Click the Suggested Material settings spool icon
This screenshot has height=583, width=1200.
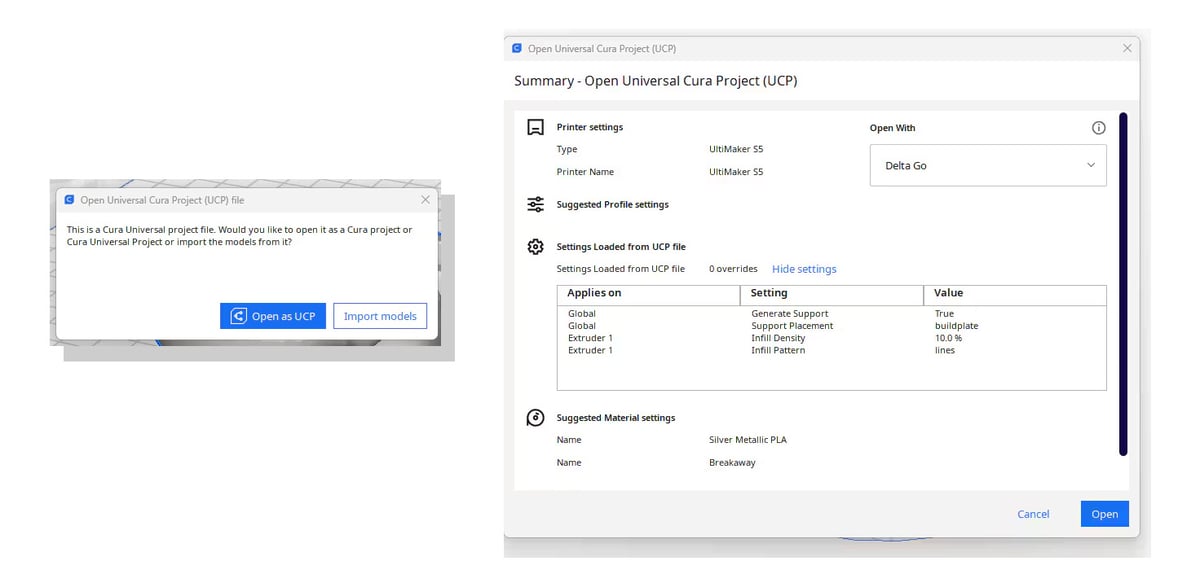point(535,418)
